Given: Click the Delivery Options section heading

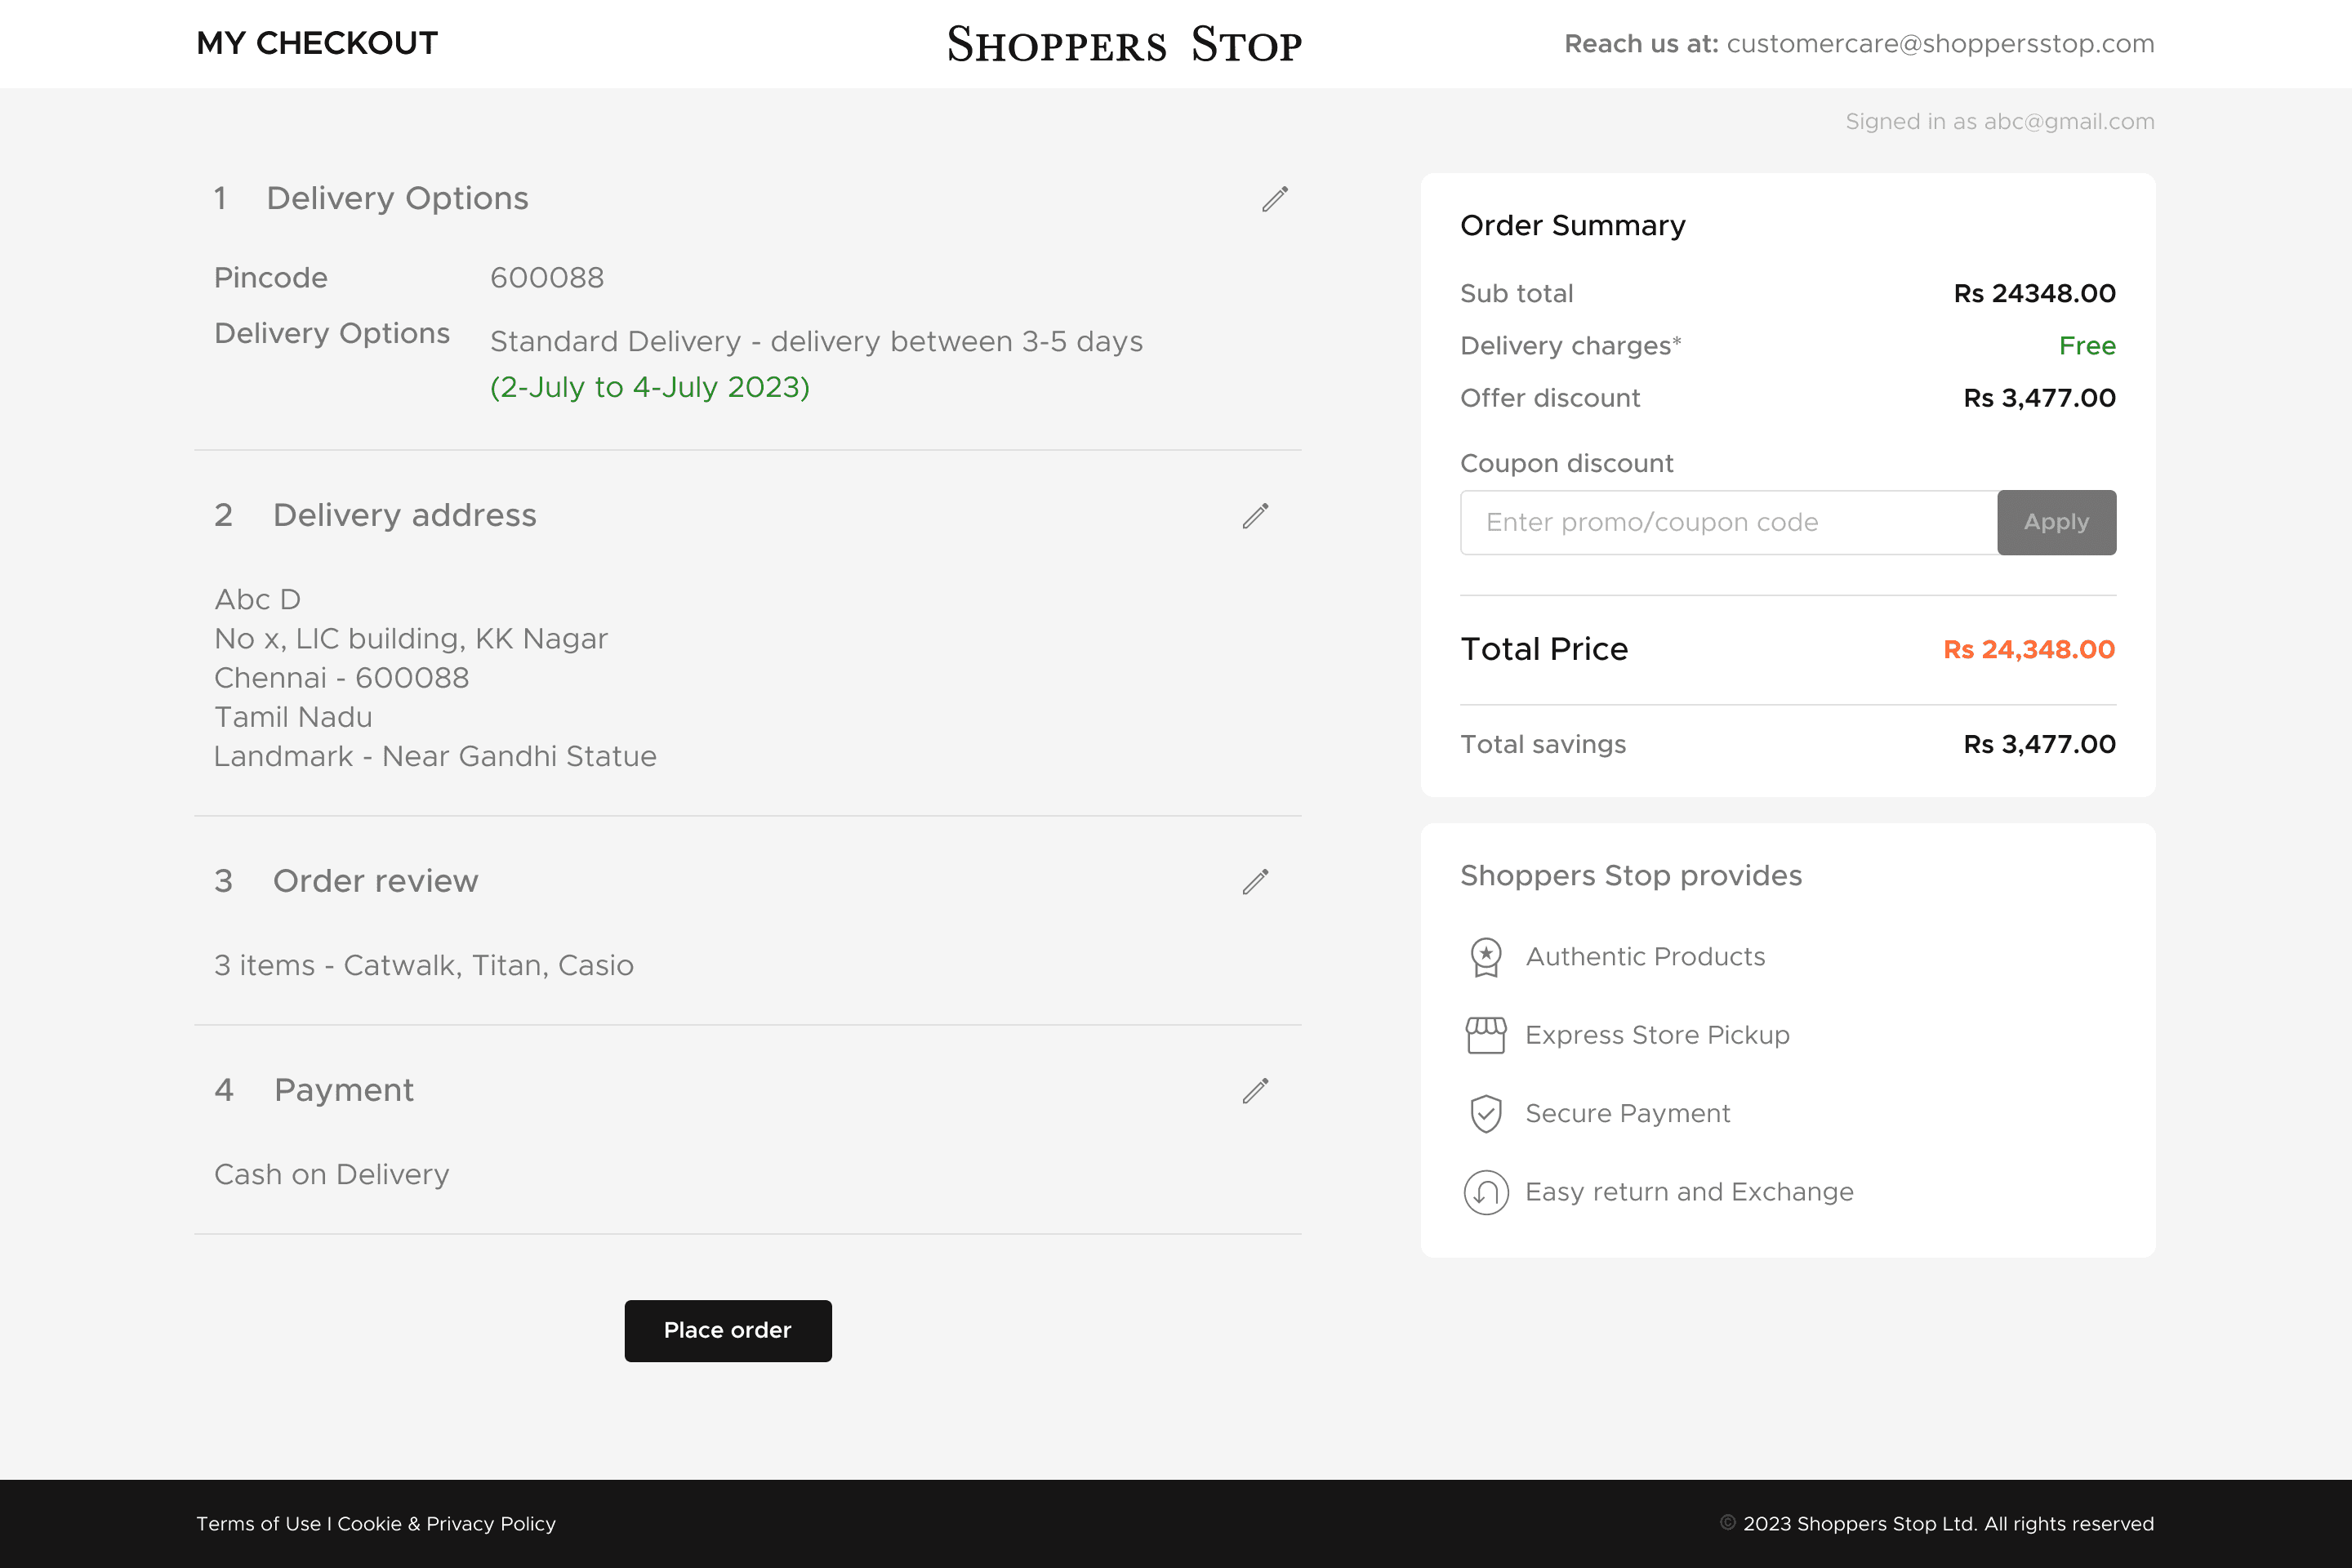Looking at the screenshot, I should [x=397, y=198].
